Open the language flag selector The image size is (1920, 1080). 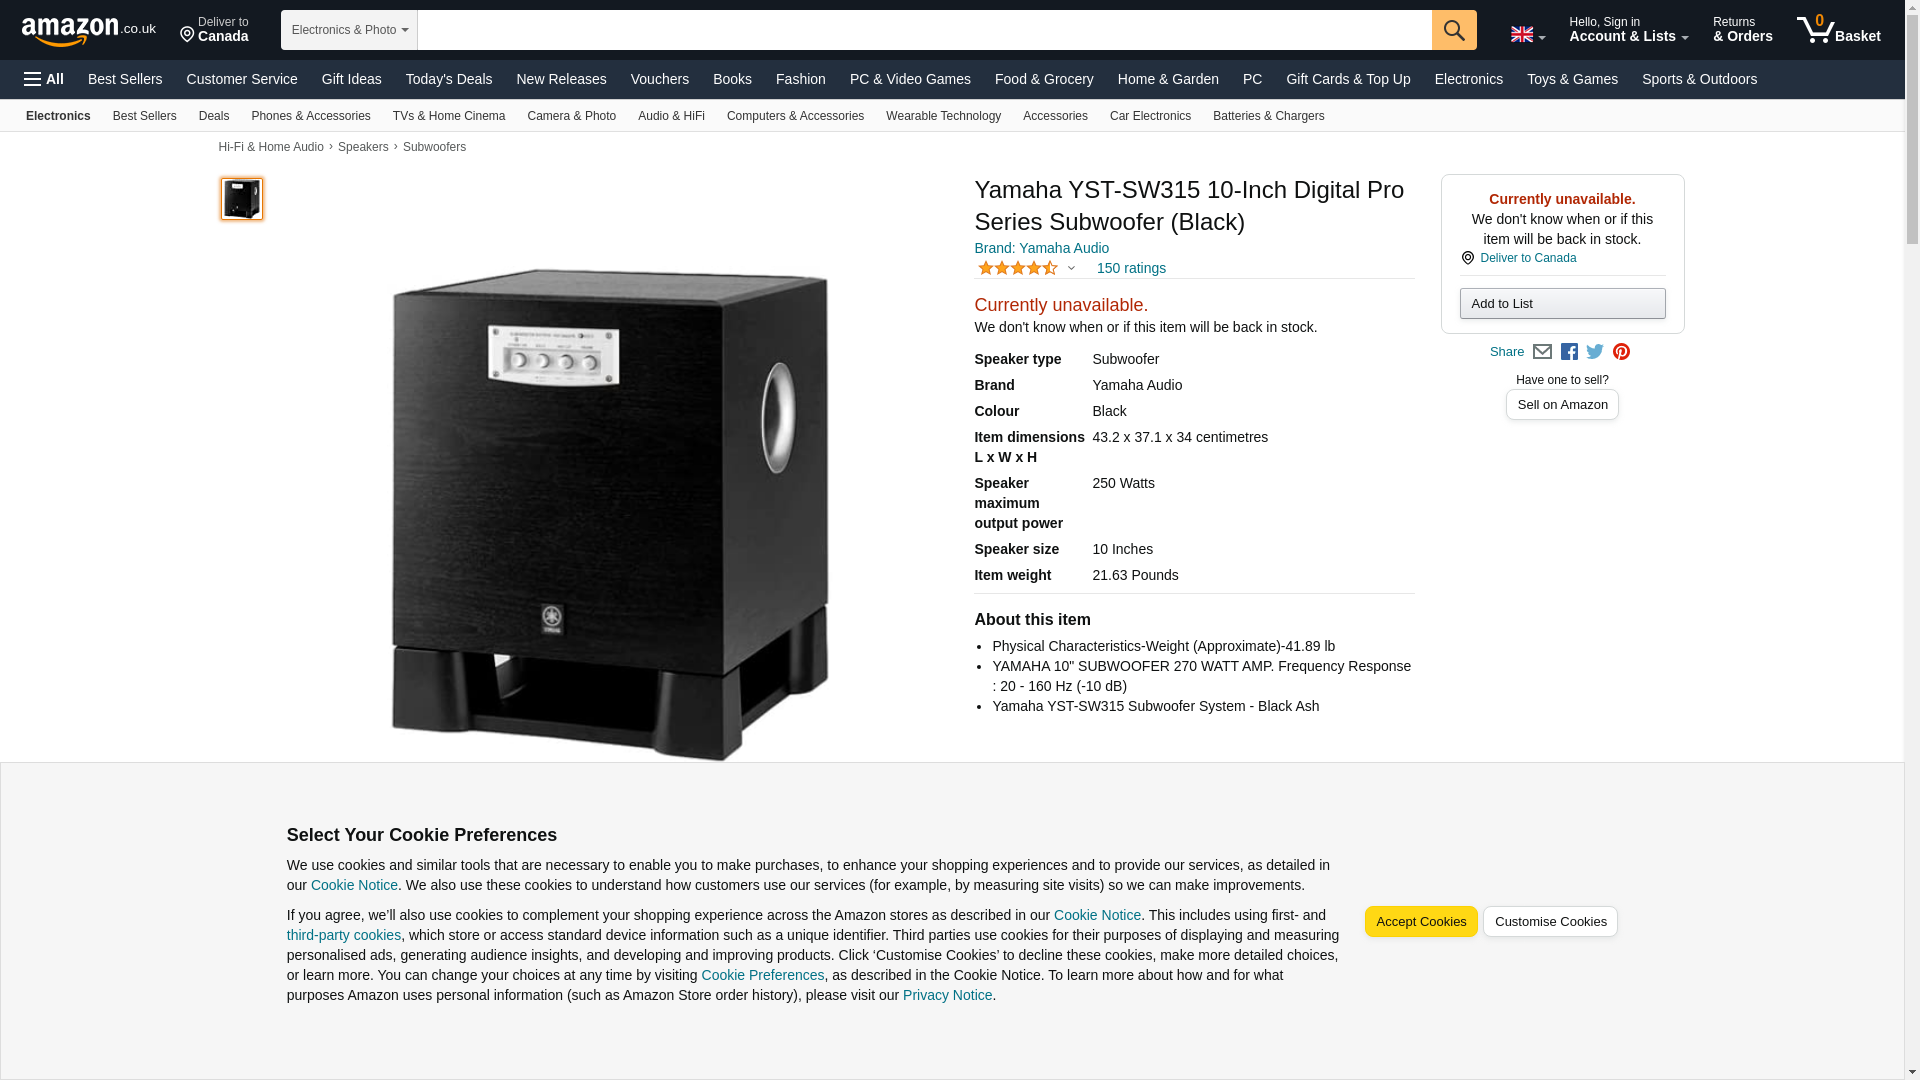[1527, 34]
